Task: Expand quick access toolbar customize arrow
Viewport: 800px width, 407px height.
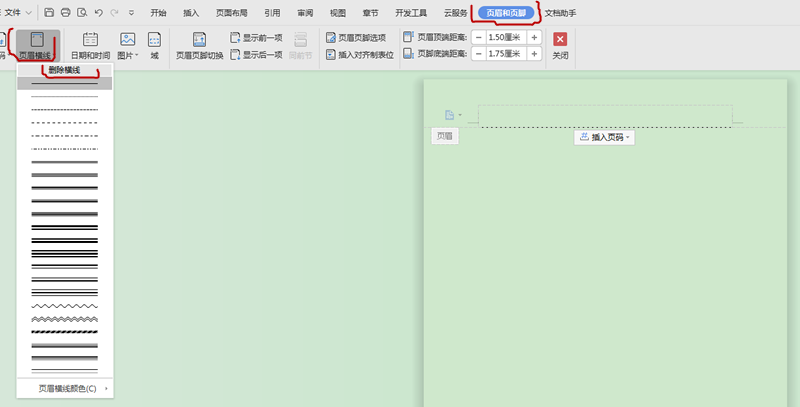Action: coord(131,13)
